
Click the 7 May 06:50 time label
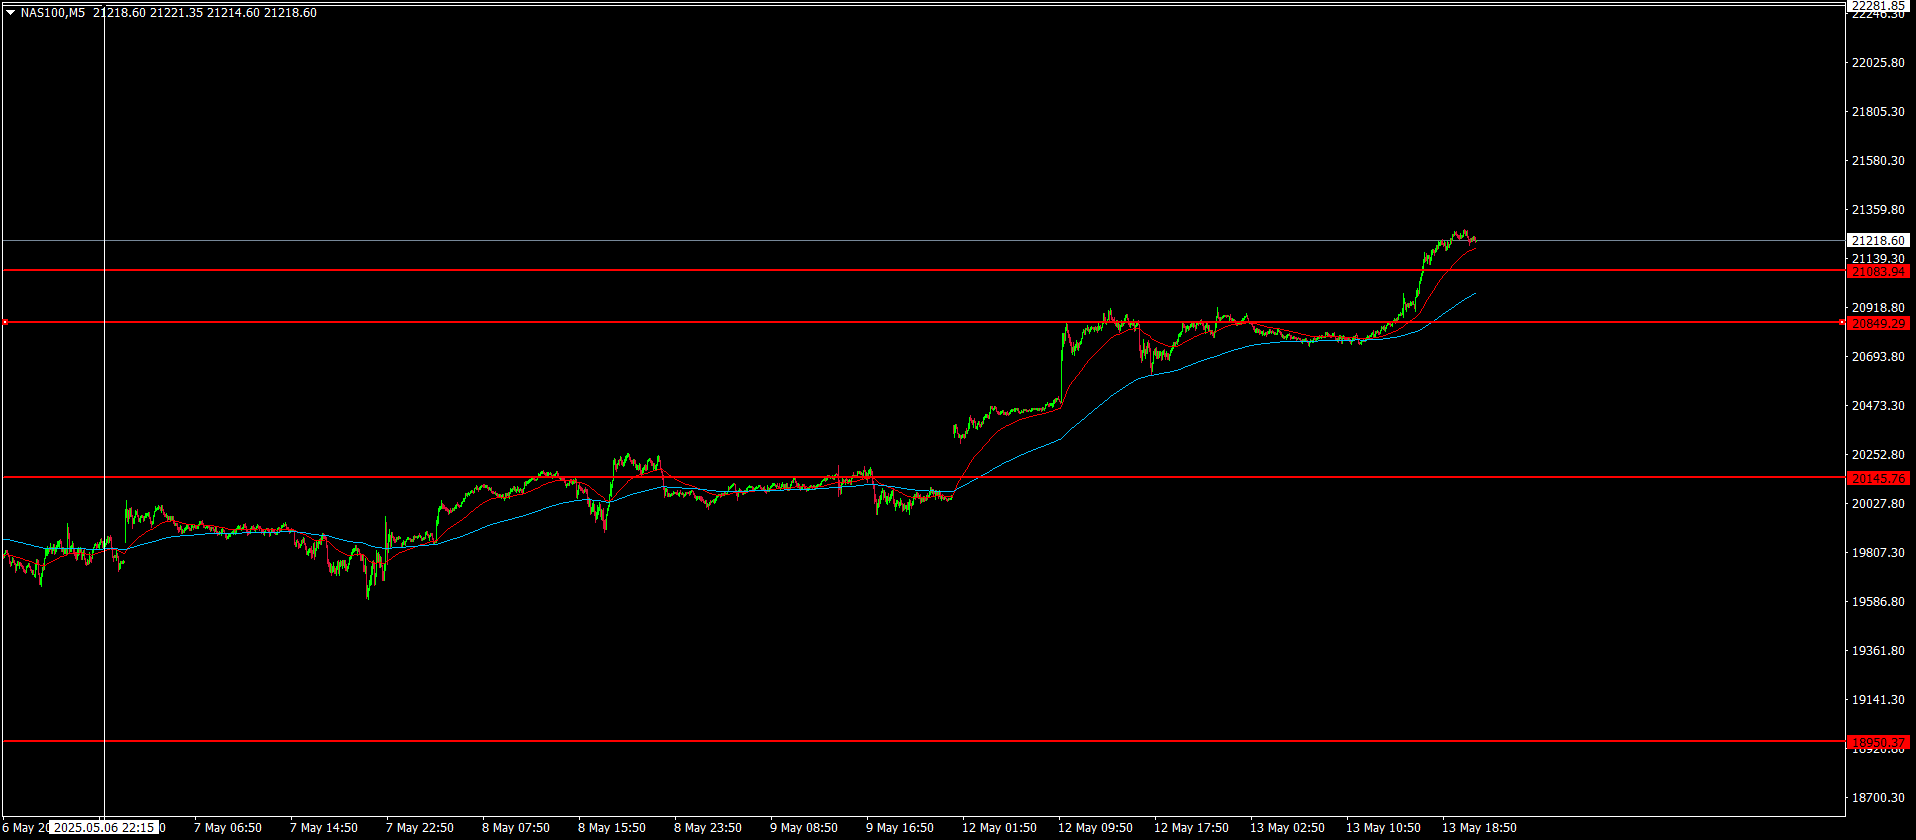(228, 828)
